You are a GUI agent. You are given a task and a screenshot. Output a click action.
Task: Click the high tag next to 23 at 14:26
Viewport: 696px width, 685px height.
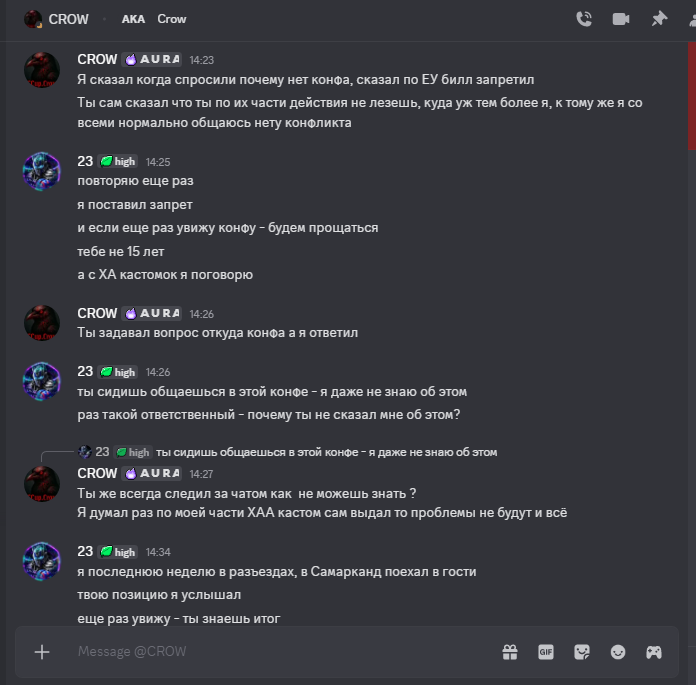tap(118, 372)
